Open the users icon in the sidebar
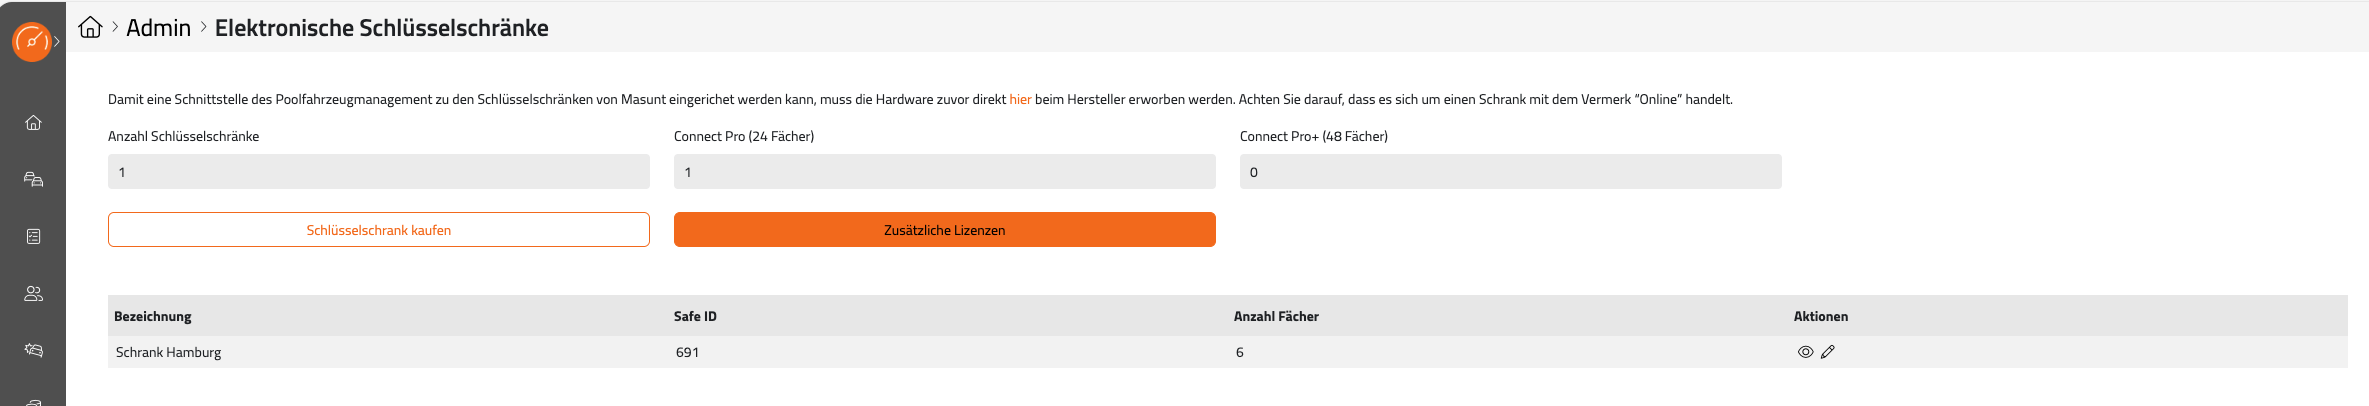The width and height of the screenshot is (2369, 406). [x=33, y=294]
